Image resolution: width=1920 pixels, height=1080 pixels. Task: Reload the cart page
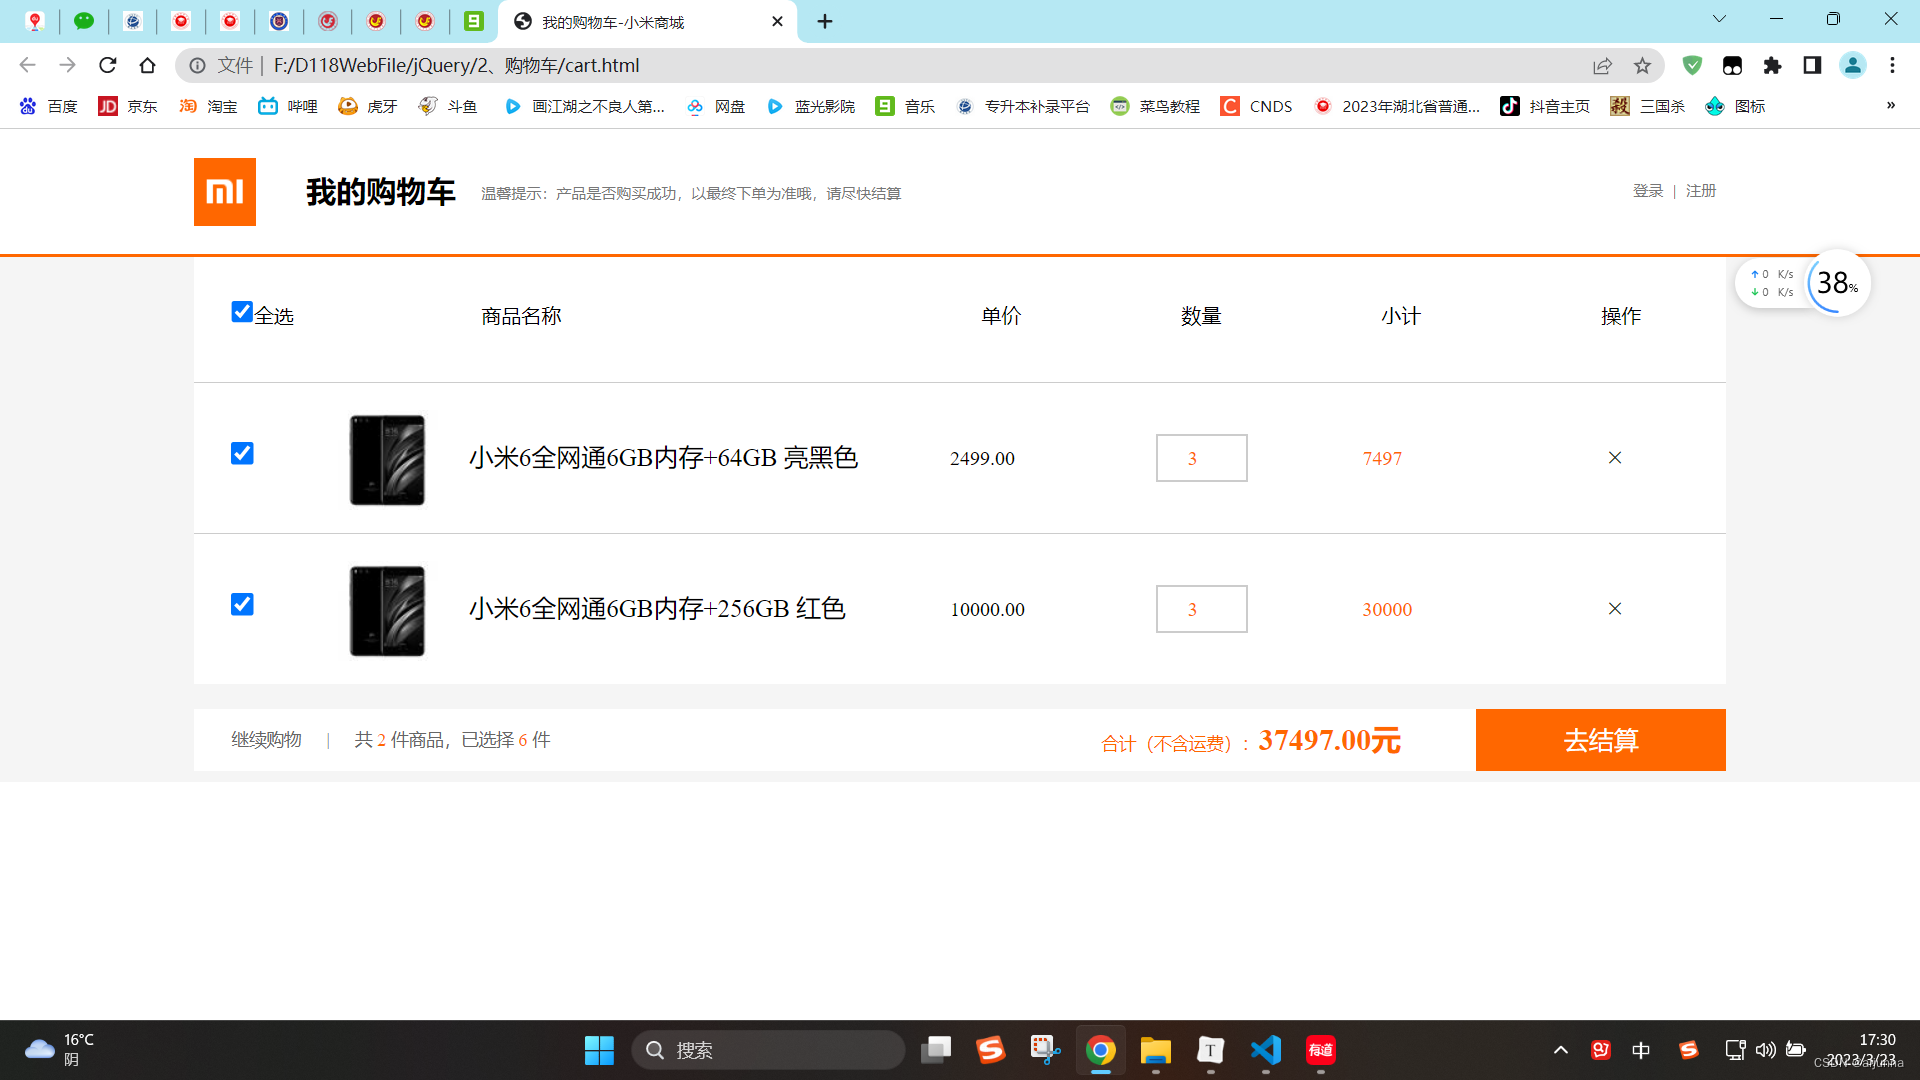point(108,65)
